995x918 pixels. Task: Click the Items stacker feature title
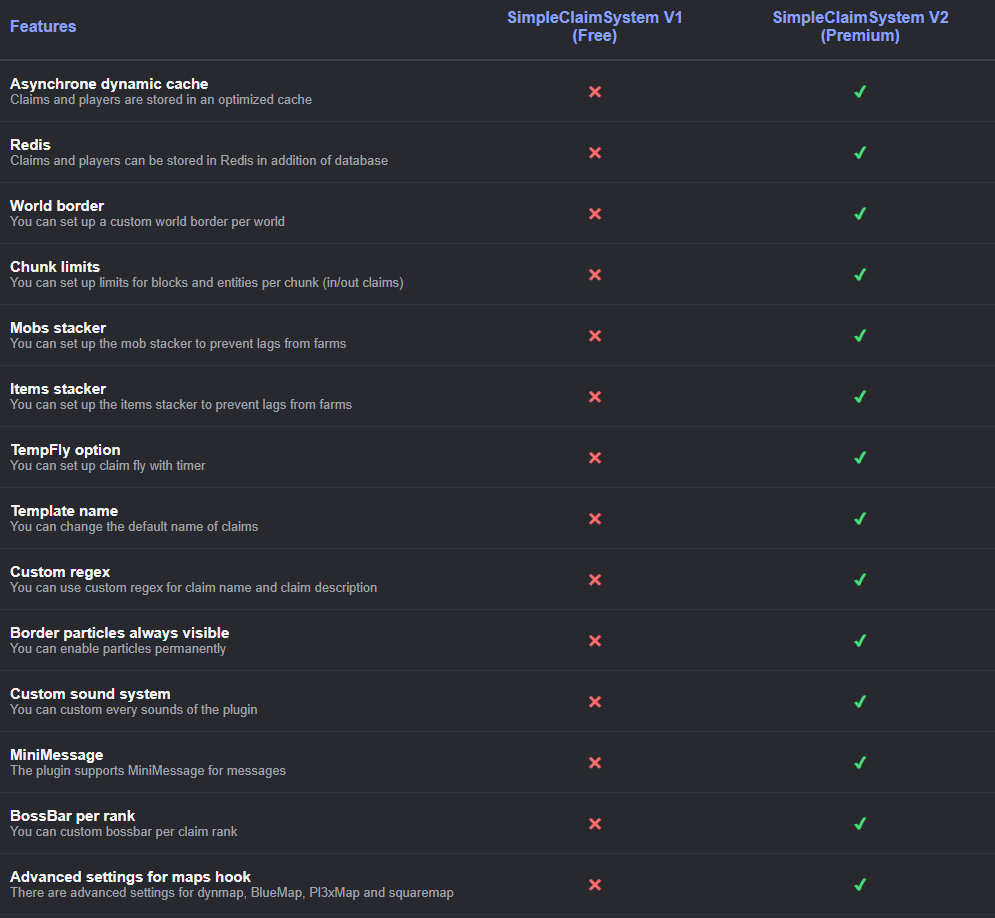pyautogui.click(x=58, y=389)
